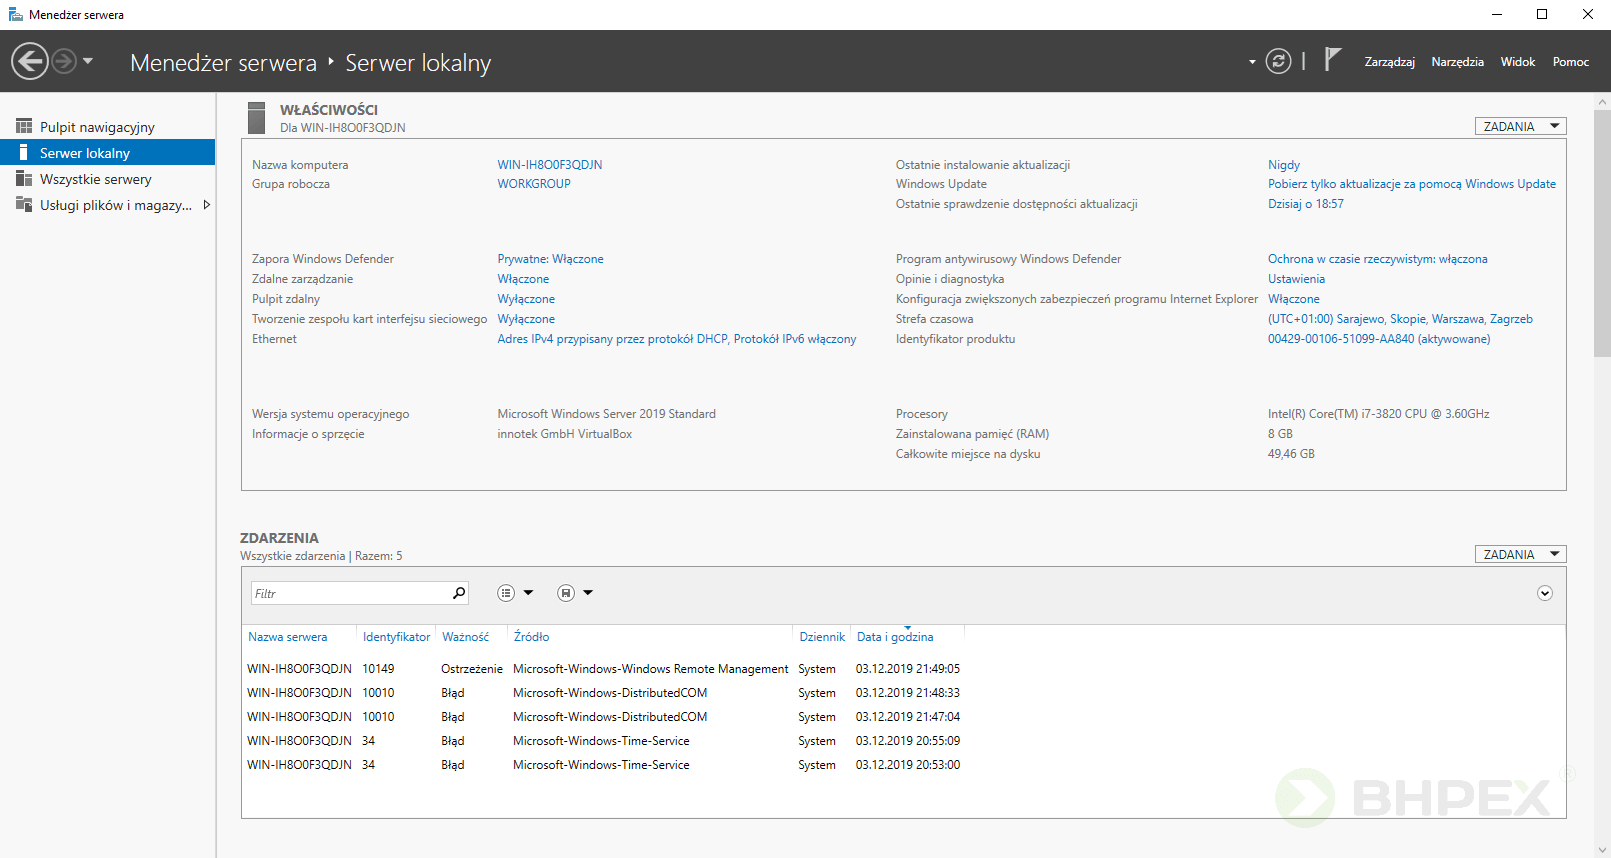Screen dimensions: 1611x858
Task: Click firewall status Prywatne: Włączone
Action: pyautogui.click(x=550, y=259)
